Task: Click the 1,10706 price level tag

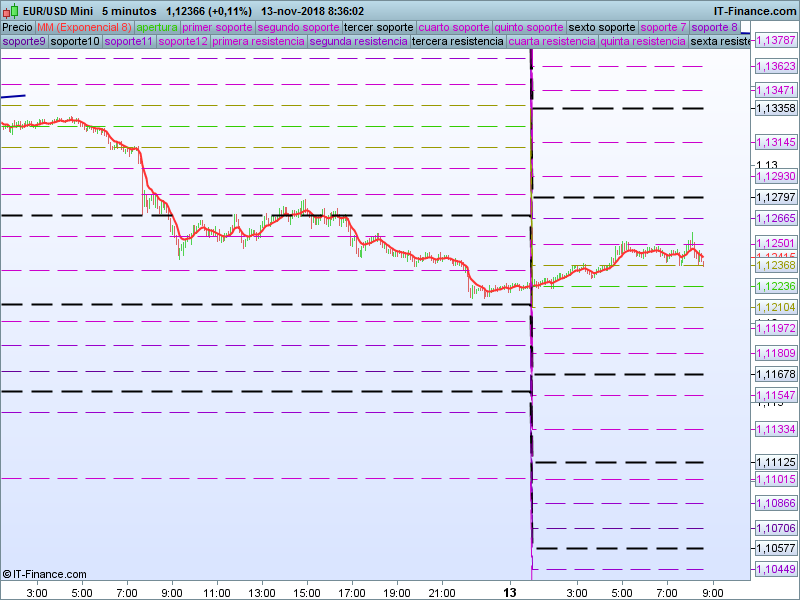Action: tap(776, 528)
